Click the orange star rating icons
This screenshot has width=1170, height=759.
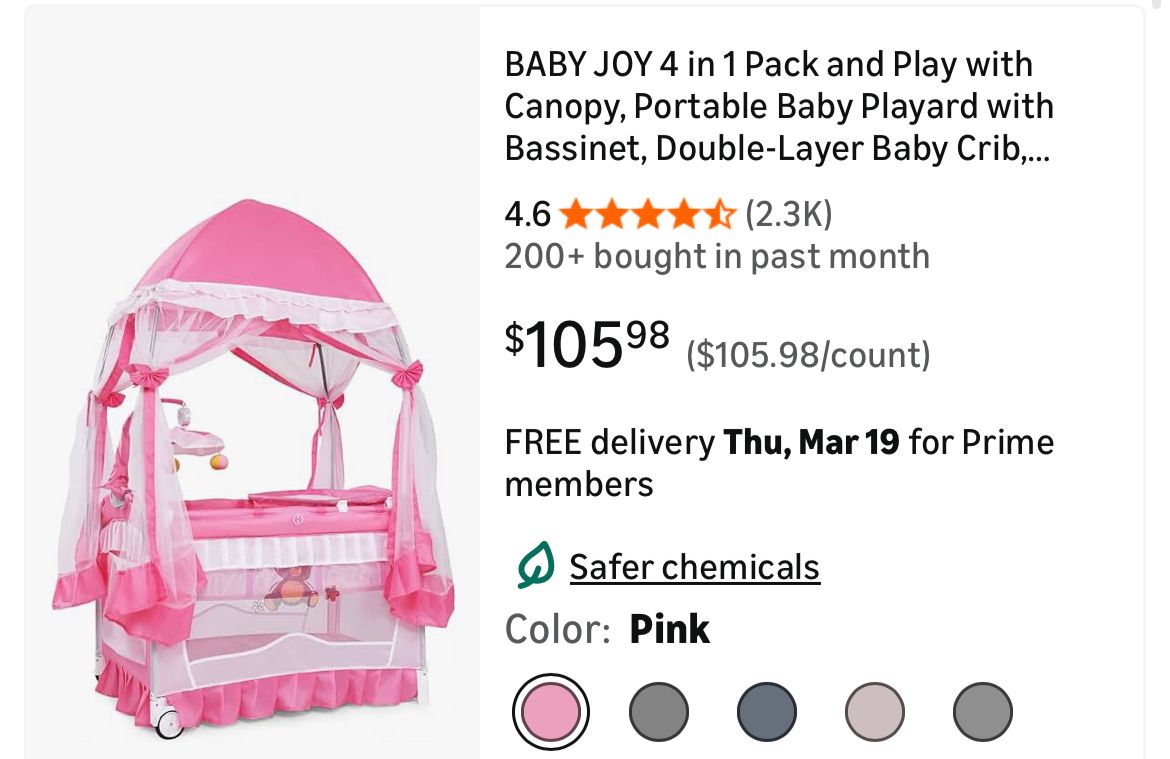[x=647, y=214]
